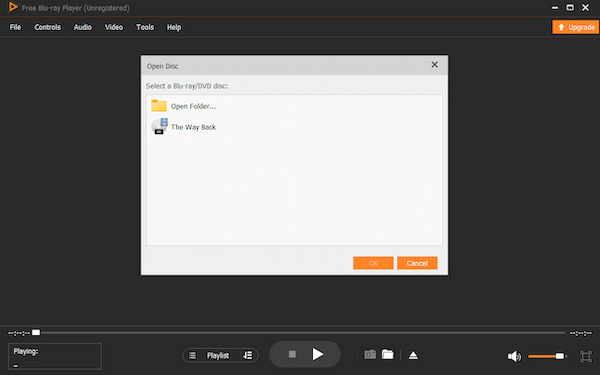Click the playback progress slider handle
The height and width of the screenshot is (375, 600).
[x=36, y=333]
